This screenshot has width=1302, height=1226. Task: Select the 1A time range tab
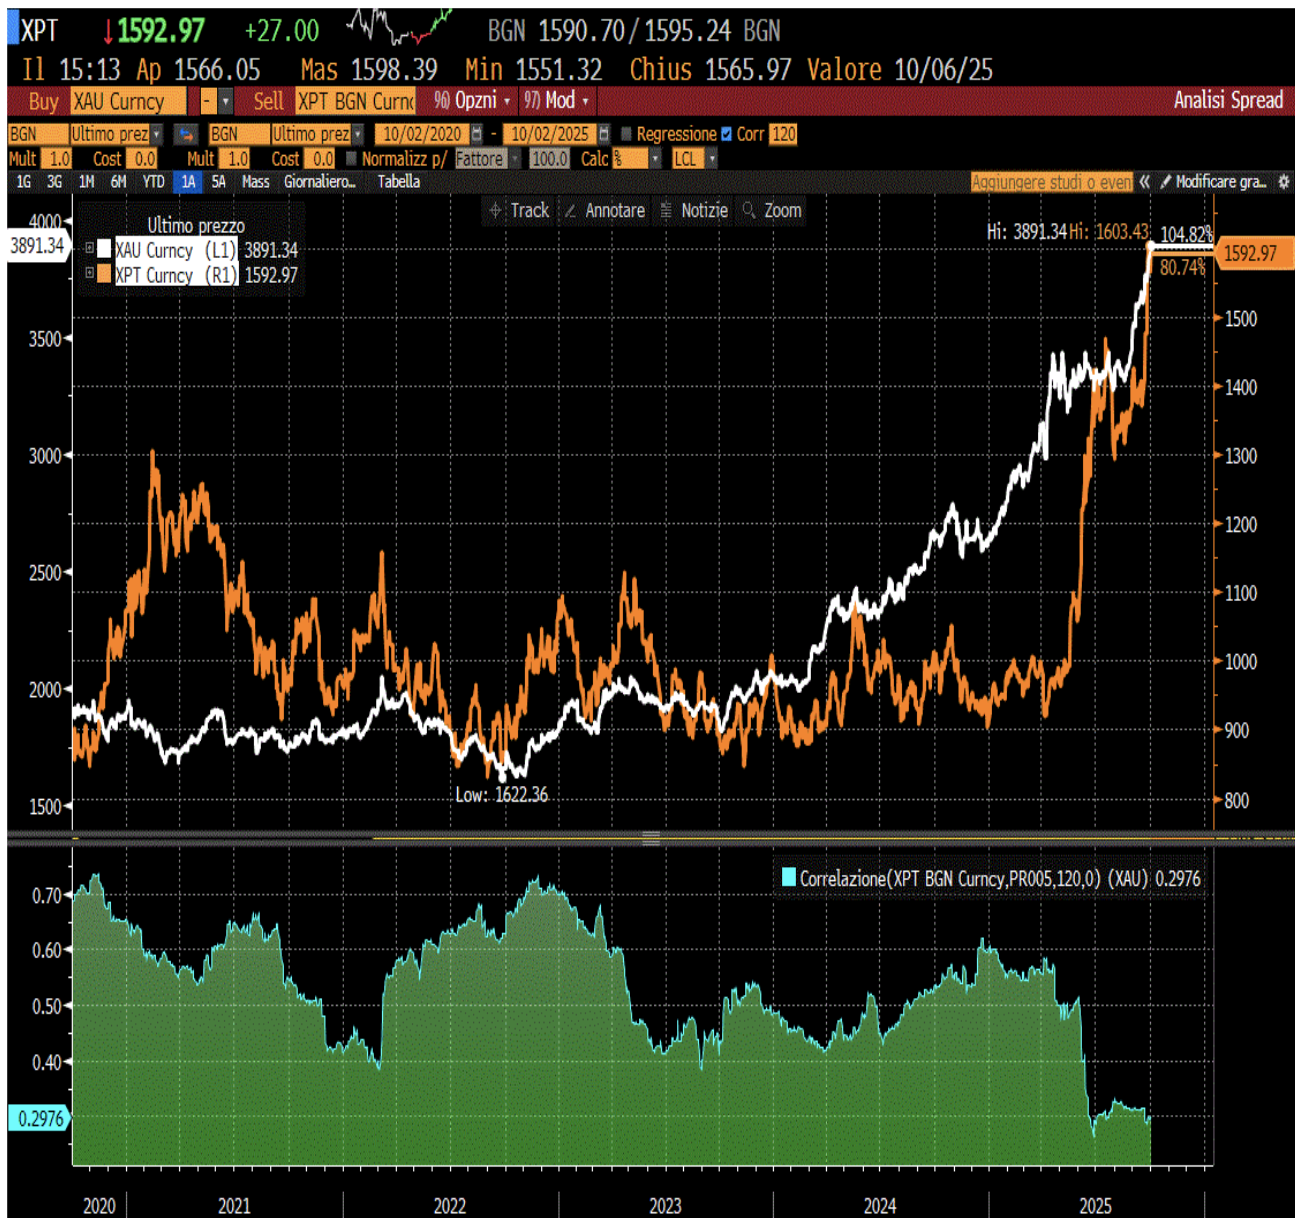tap(188, 182)
